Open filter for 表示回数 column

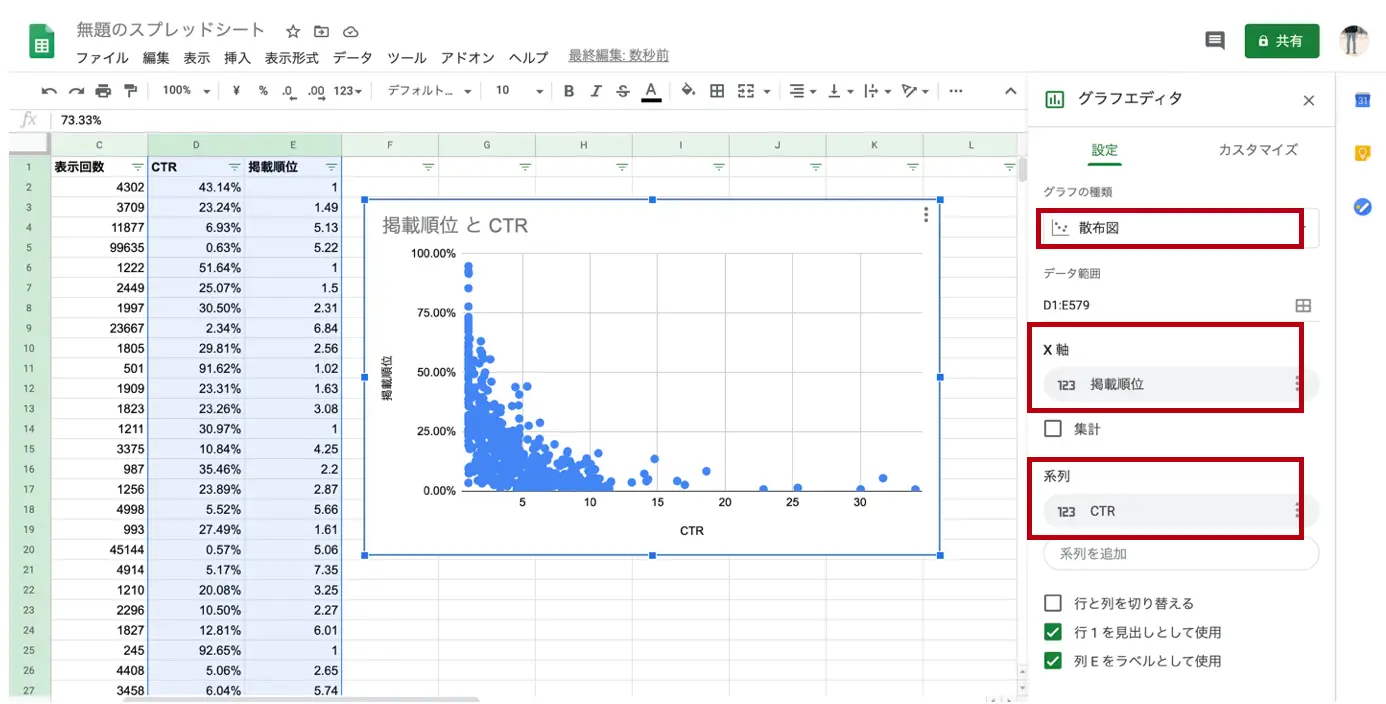[137, 167]
